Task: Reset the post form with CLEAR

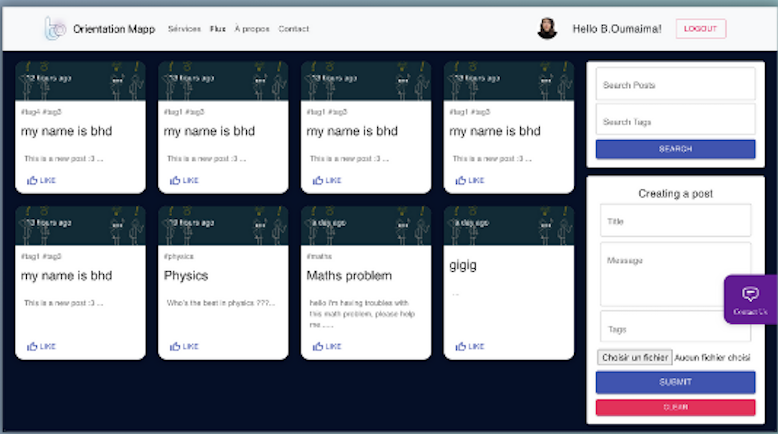Action: pos(675,407)
